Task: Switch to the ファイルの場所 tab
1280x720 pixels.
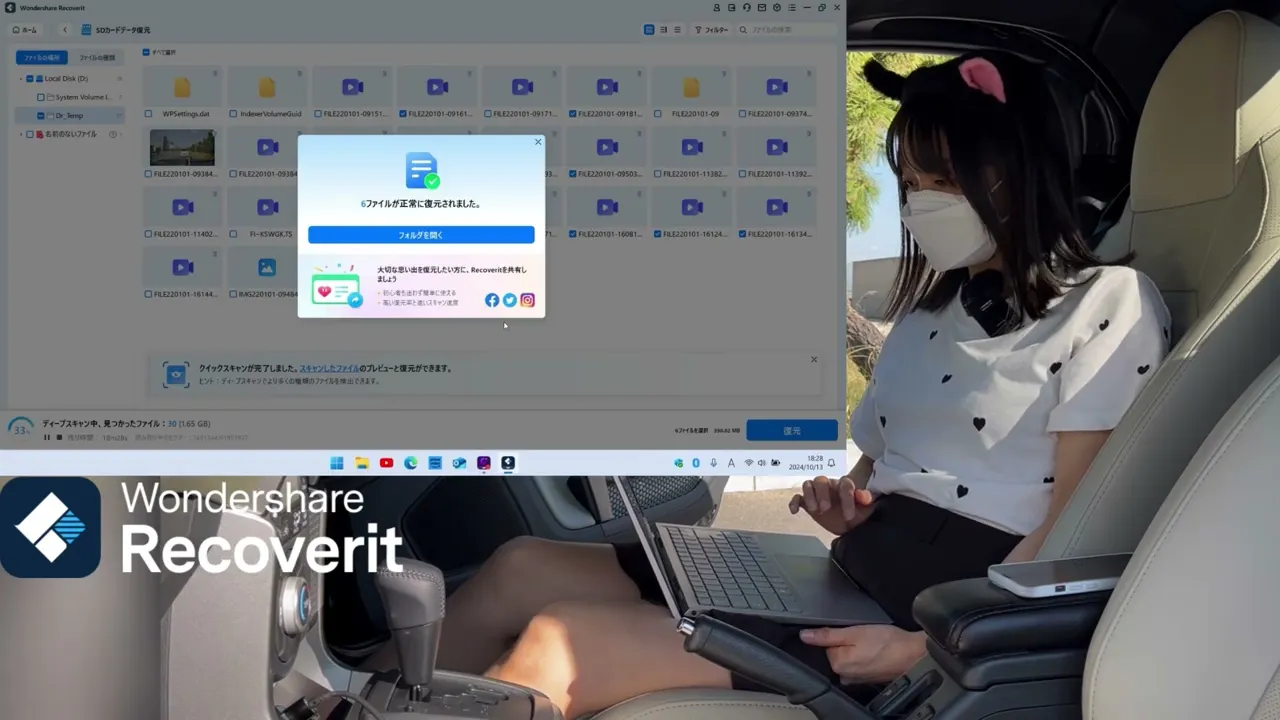Action: click(42, 58)
